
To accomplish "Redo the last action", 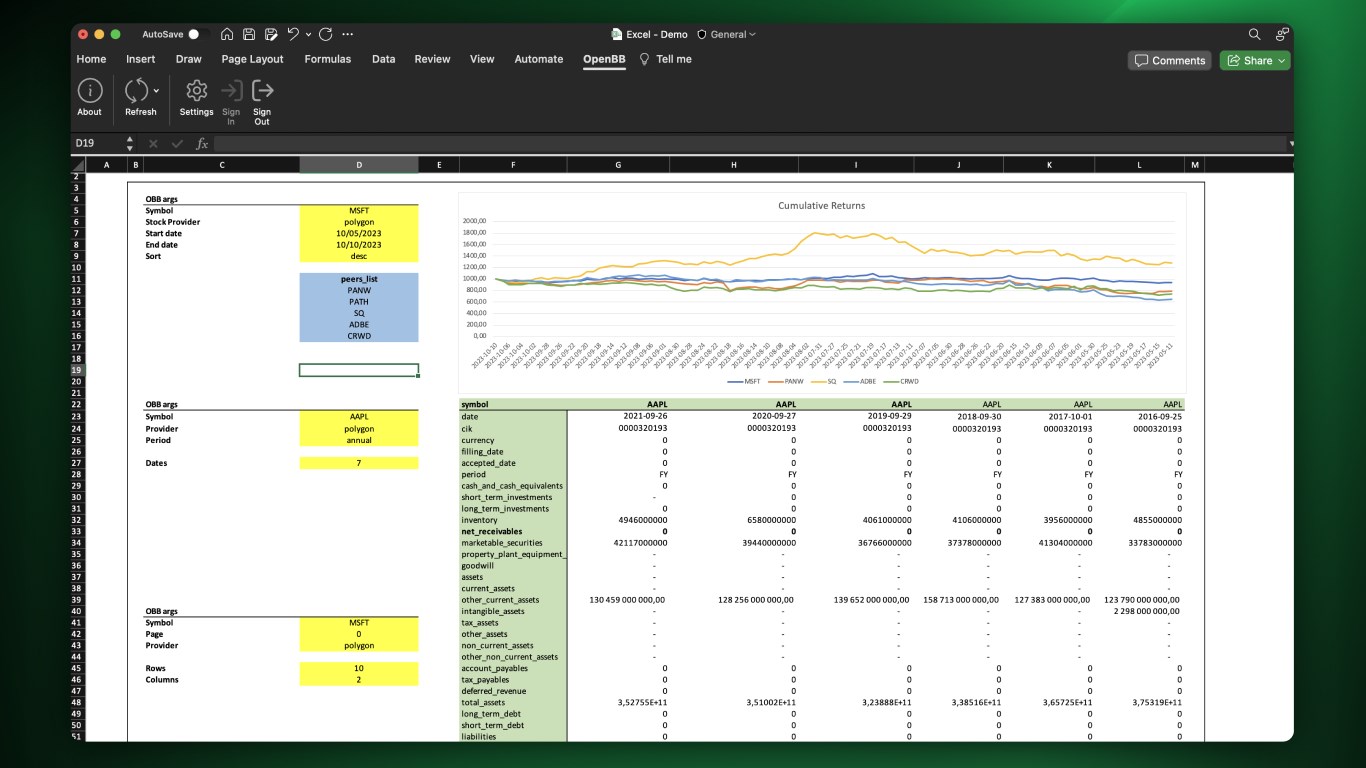I will pyautogui.click(x=325, y=34).
